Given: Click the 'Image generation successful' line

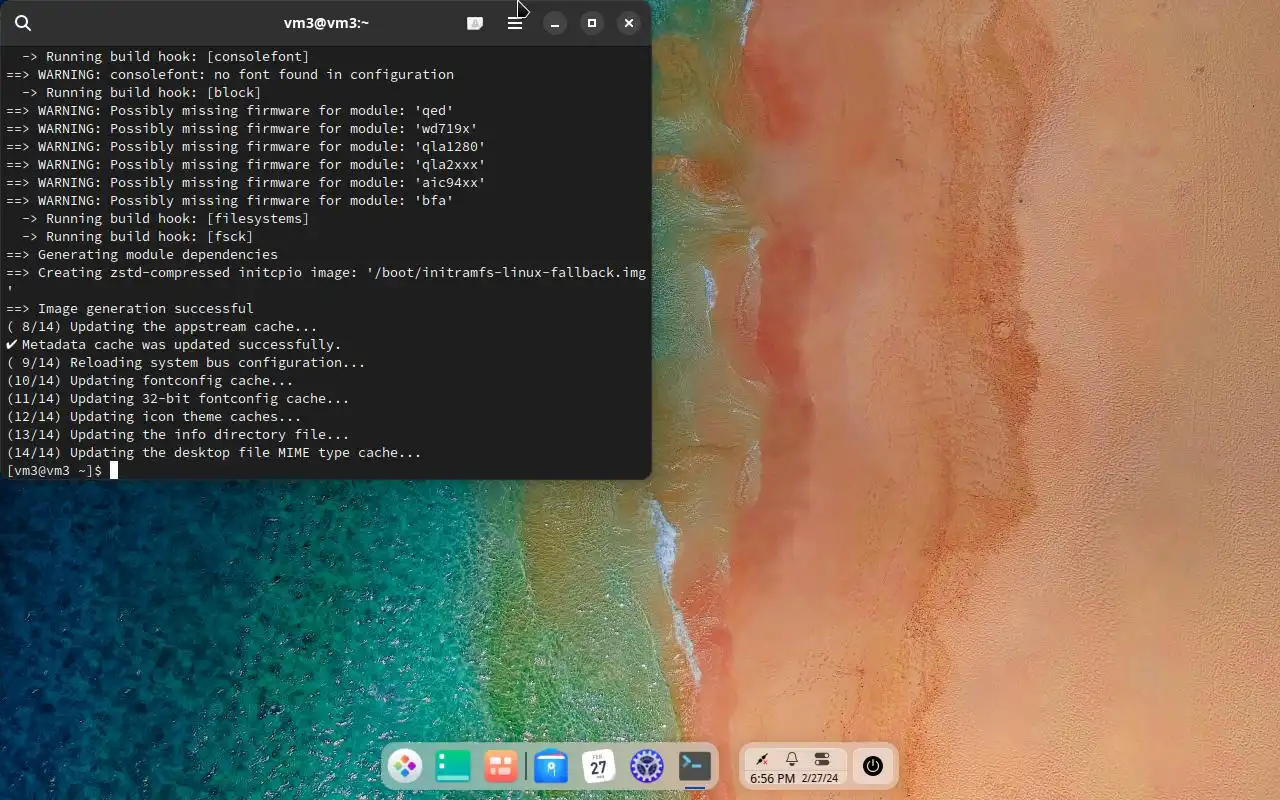Looking at the screenshot, I should tap(130, 308).
